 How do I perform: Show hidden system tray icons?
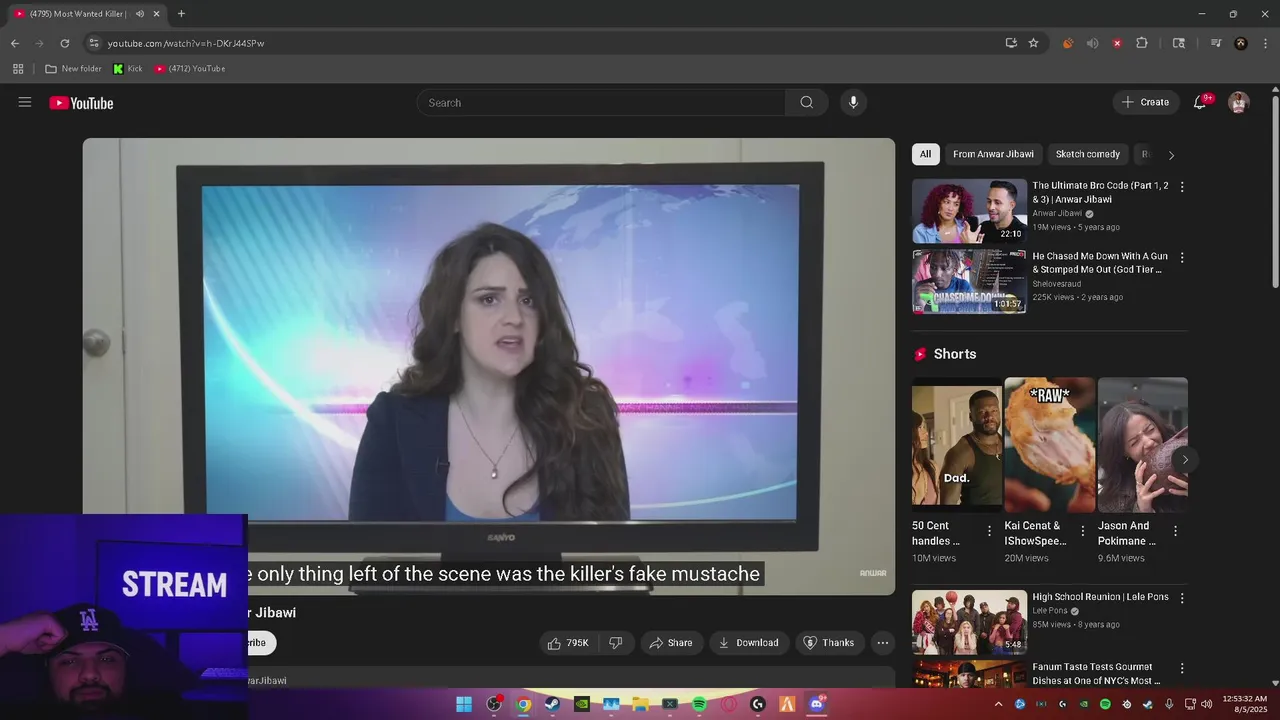998,704
